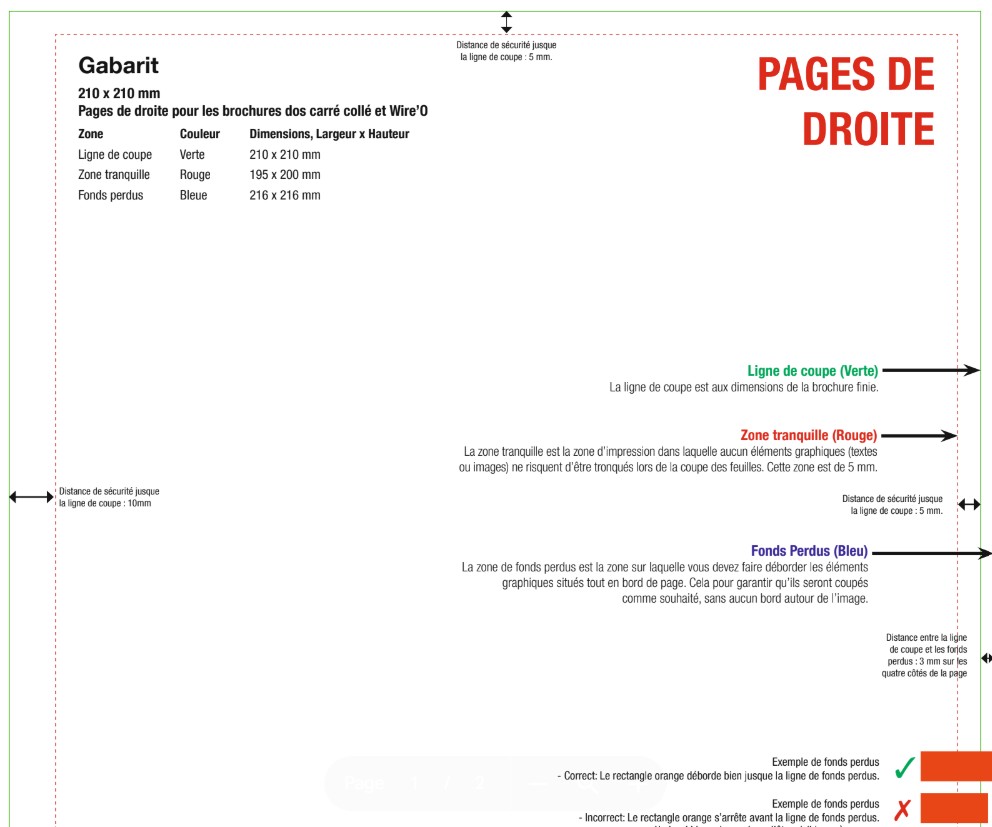Click the second 'Exemple de fonds perdus' label
Image resolution: width=992 pixels, height=827 pixels.
point(826,804)
